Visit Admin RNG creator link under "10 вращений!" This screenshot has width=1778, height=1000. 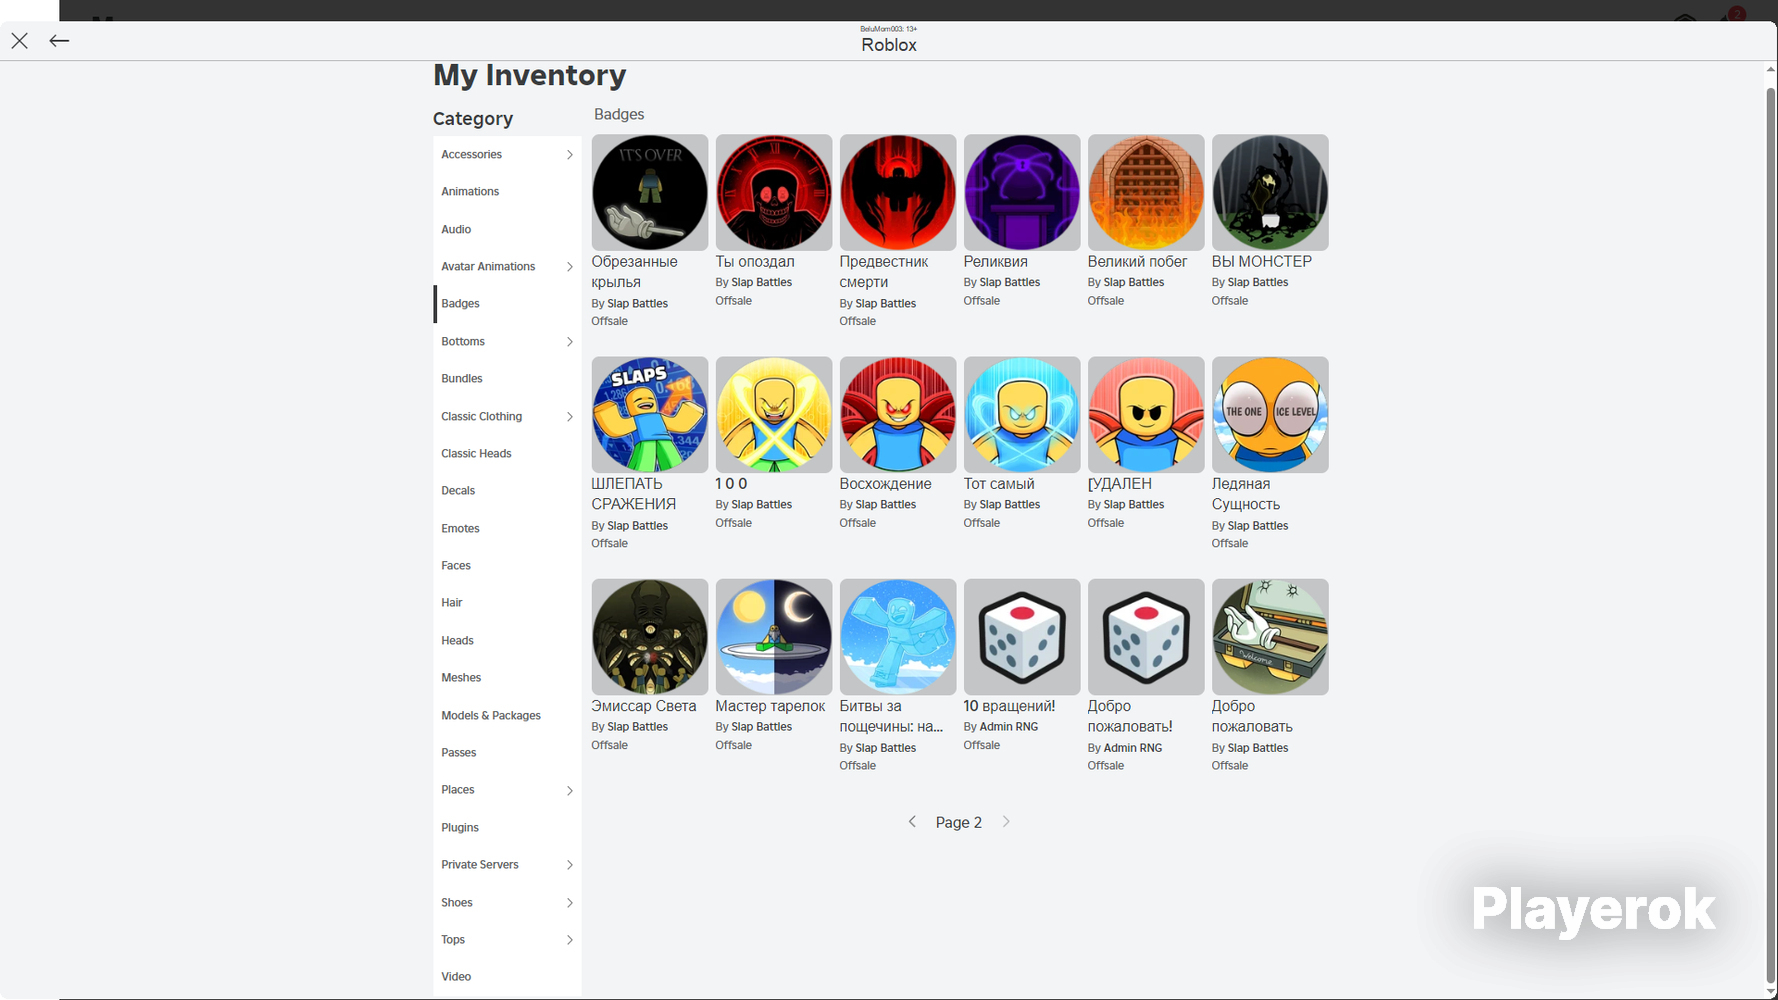[1009, 727]
